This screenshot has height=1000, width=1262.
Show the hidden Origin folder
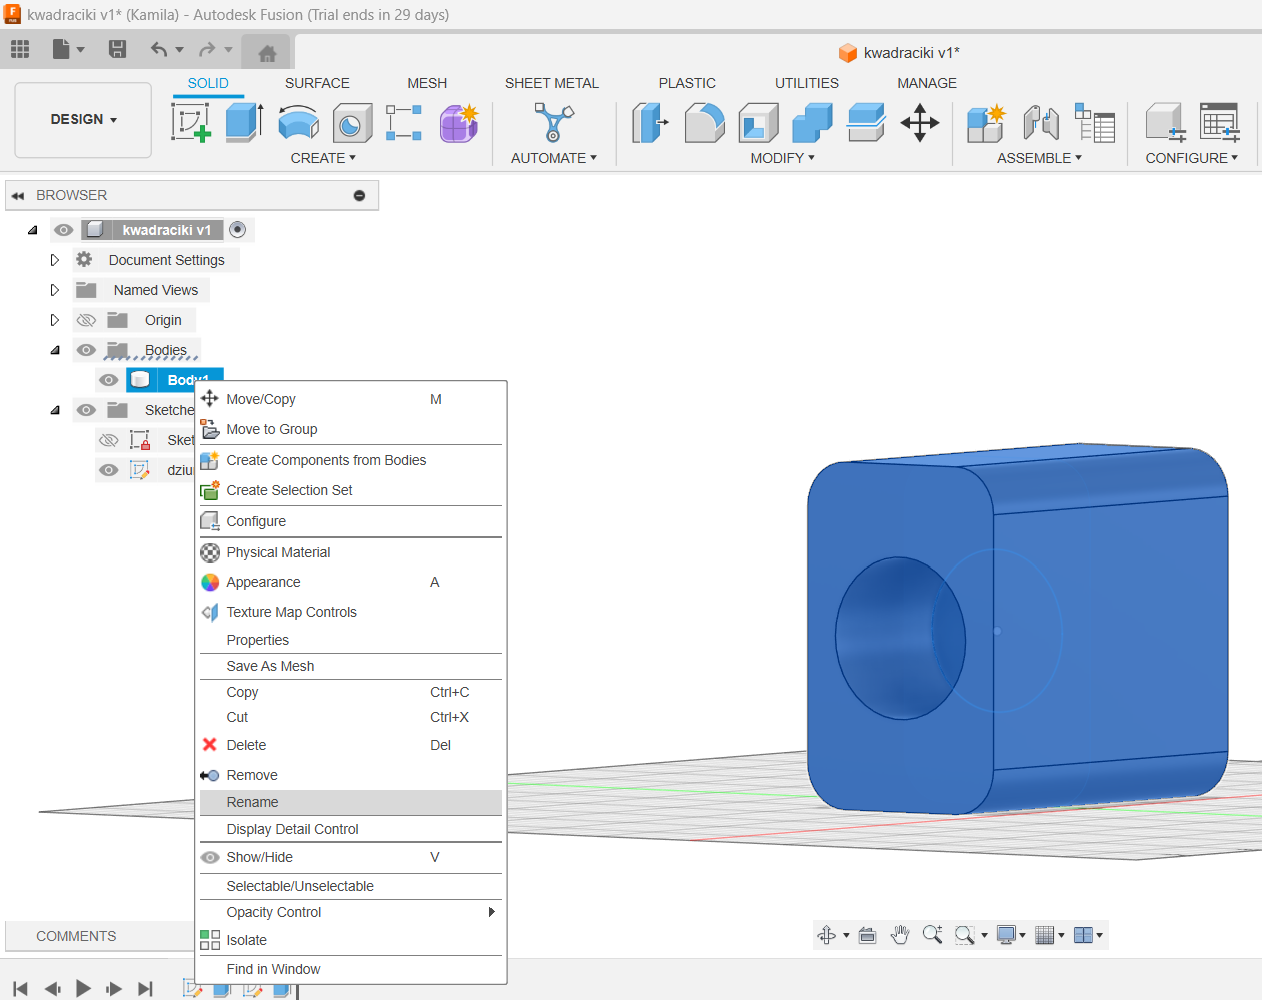point(86,320)
